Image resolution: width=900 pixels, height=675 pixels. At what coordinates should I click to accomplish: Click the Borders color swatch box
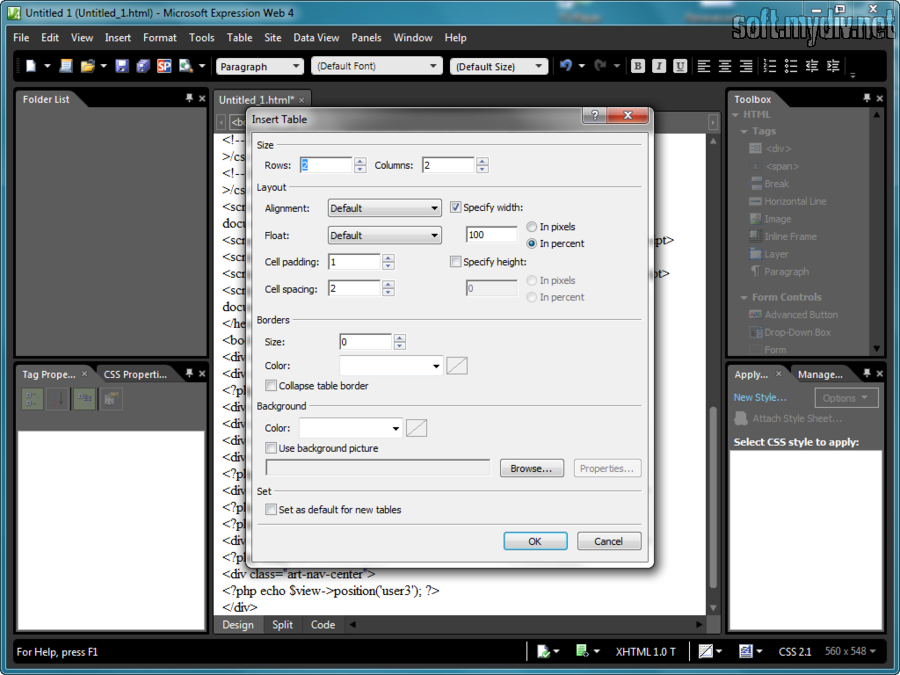pos(456,366)
